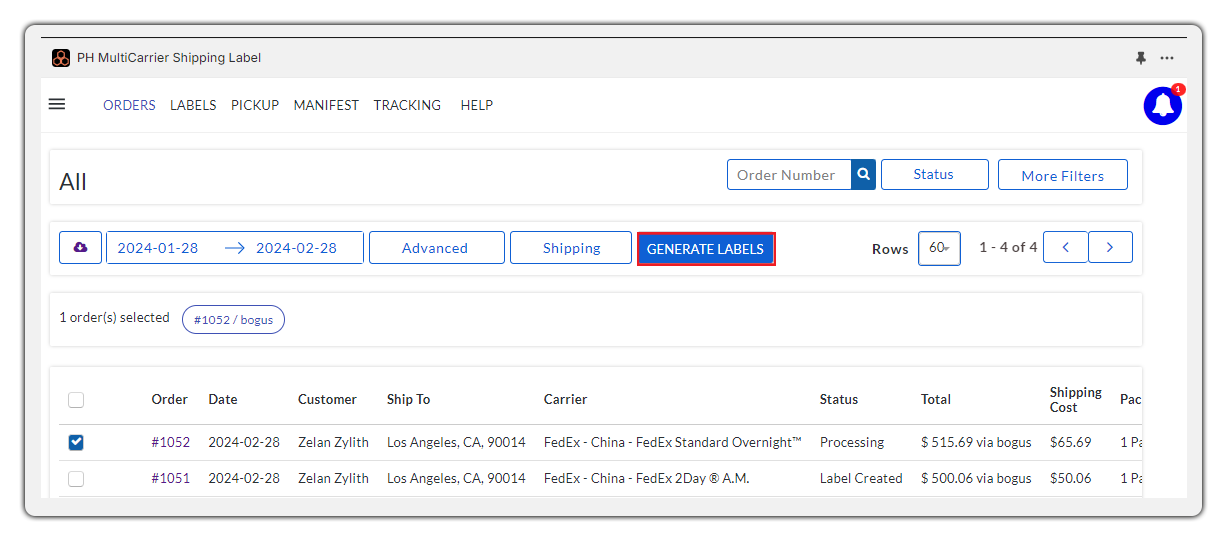
Task: Click the 1 order(s) selected text
Action: coord(114,318)
